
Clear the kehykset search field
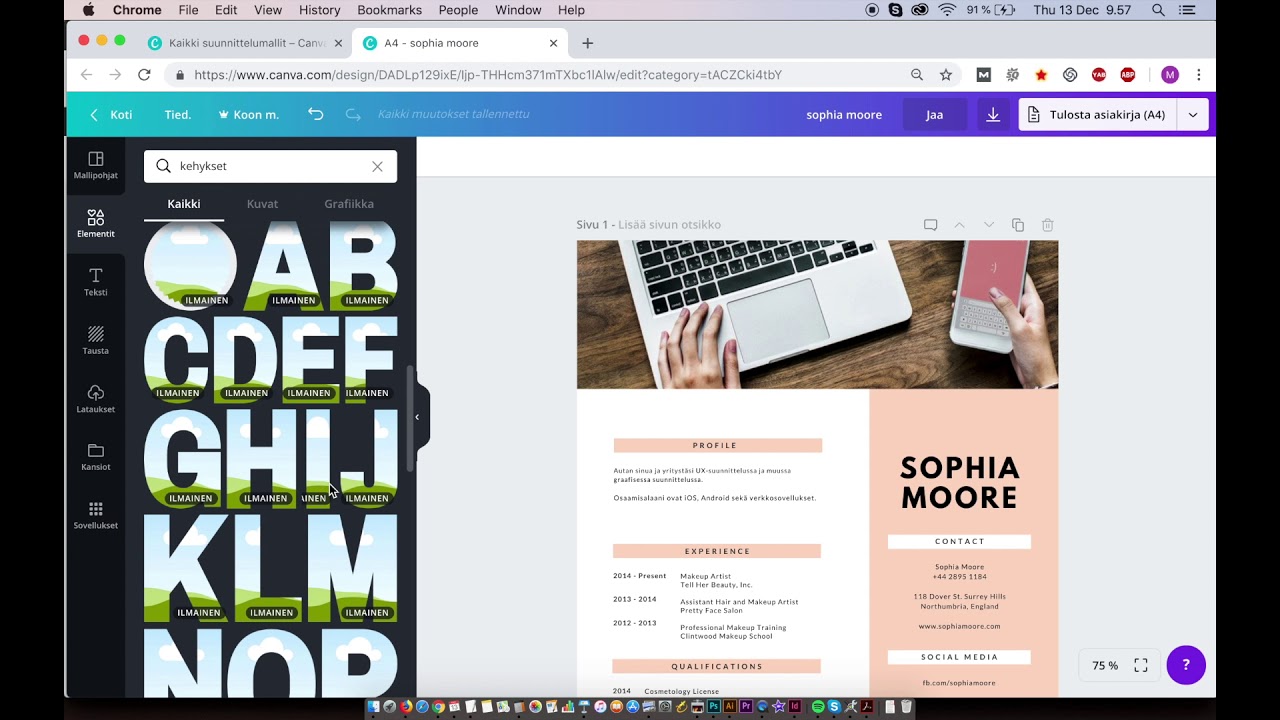coord(377,166)
